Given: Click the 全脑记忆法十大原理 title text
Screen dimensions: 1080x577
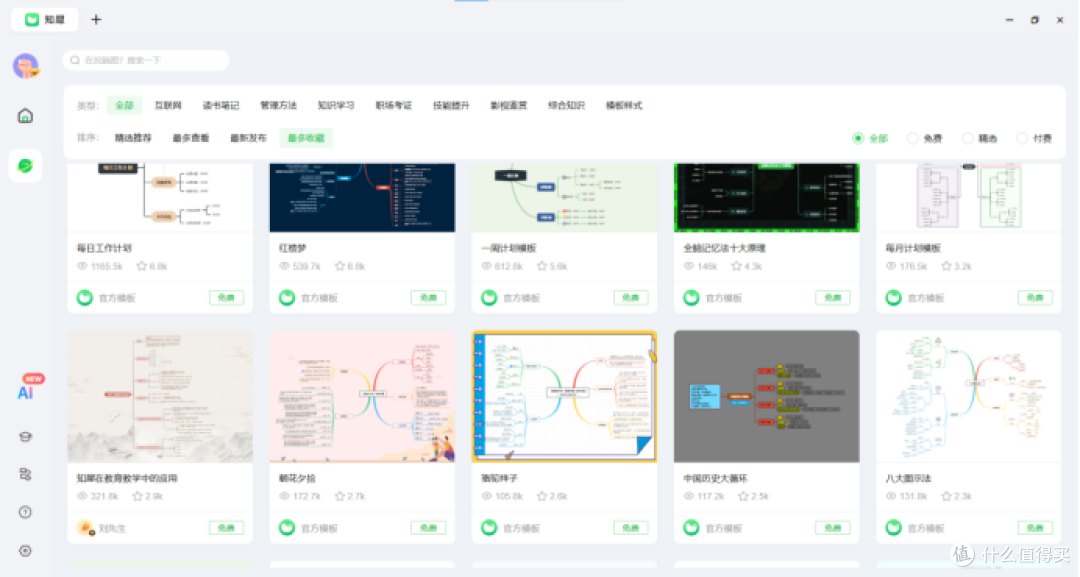Looking at the screenshot, I should 724,248.
